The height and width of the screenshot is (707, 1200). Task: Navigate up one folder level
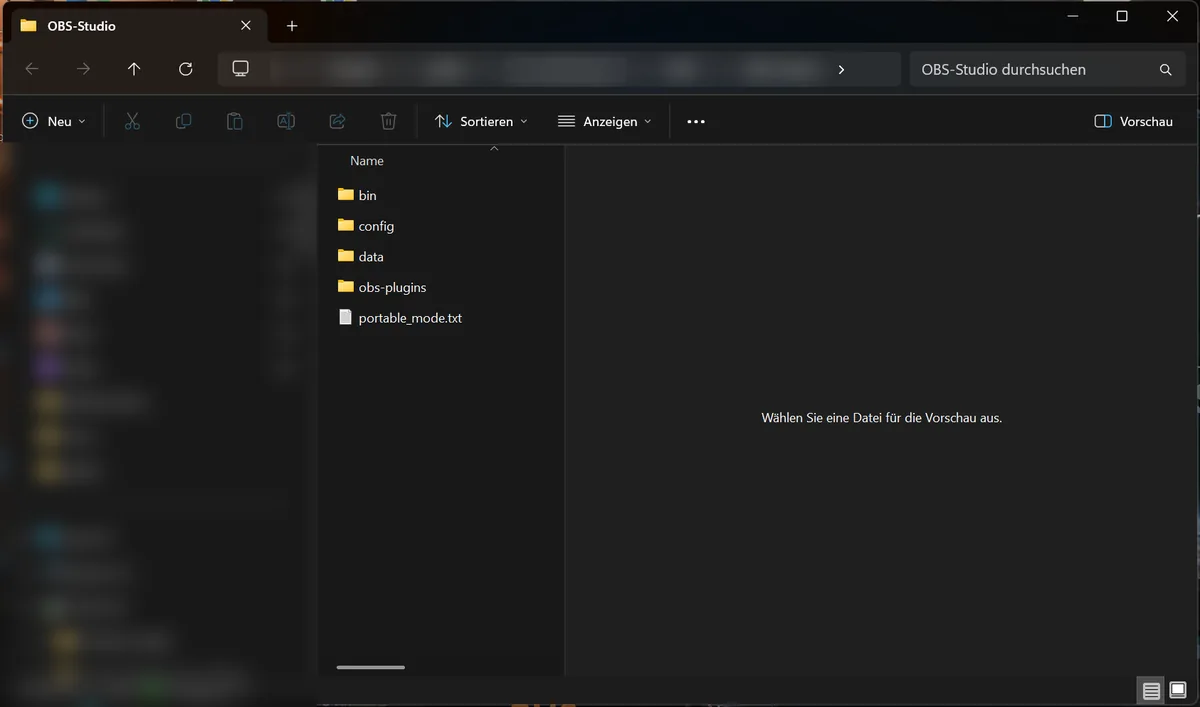click(134, 69)
